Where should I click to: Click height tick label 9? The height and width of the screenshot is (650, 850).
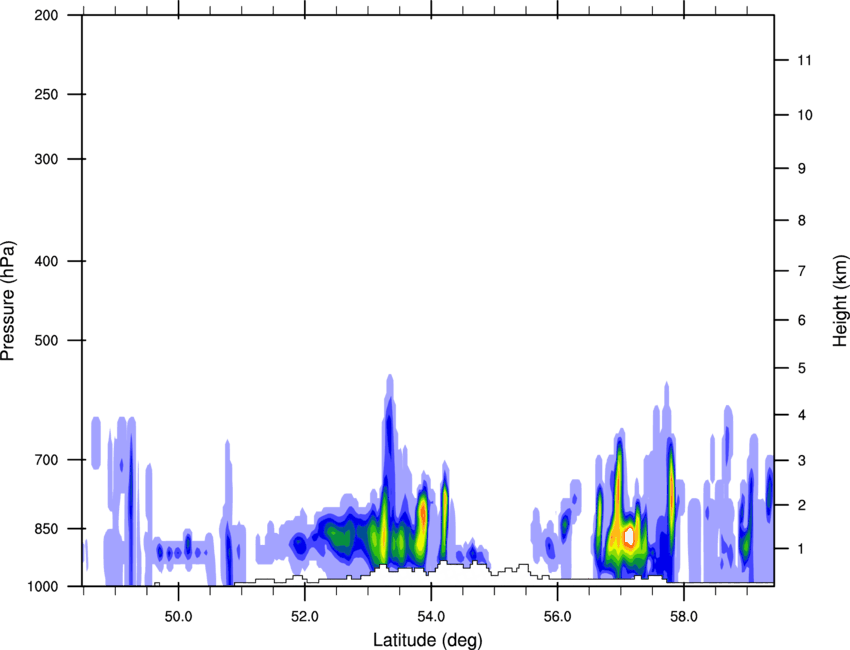(802, 169)
